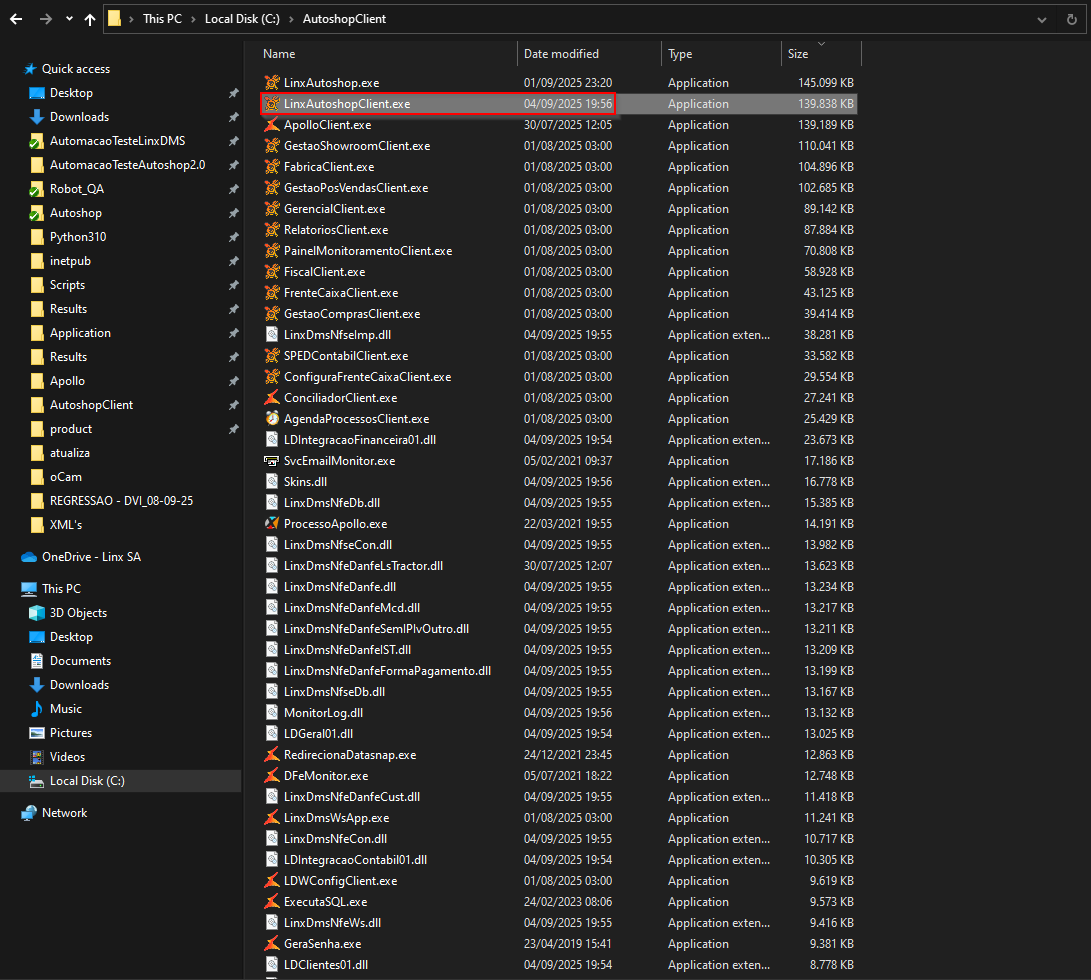
Task: Open chevron after 'This PC' in breadcrumb
Action: (193, 19)
